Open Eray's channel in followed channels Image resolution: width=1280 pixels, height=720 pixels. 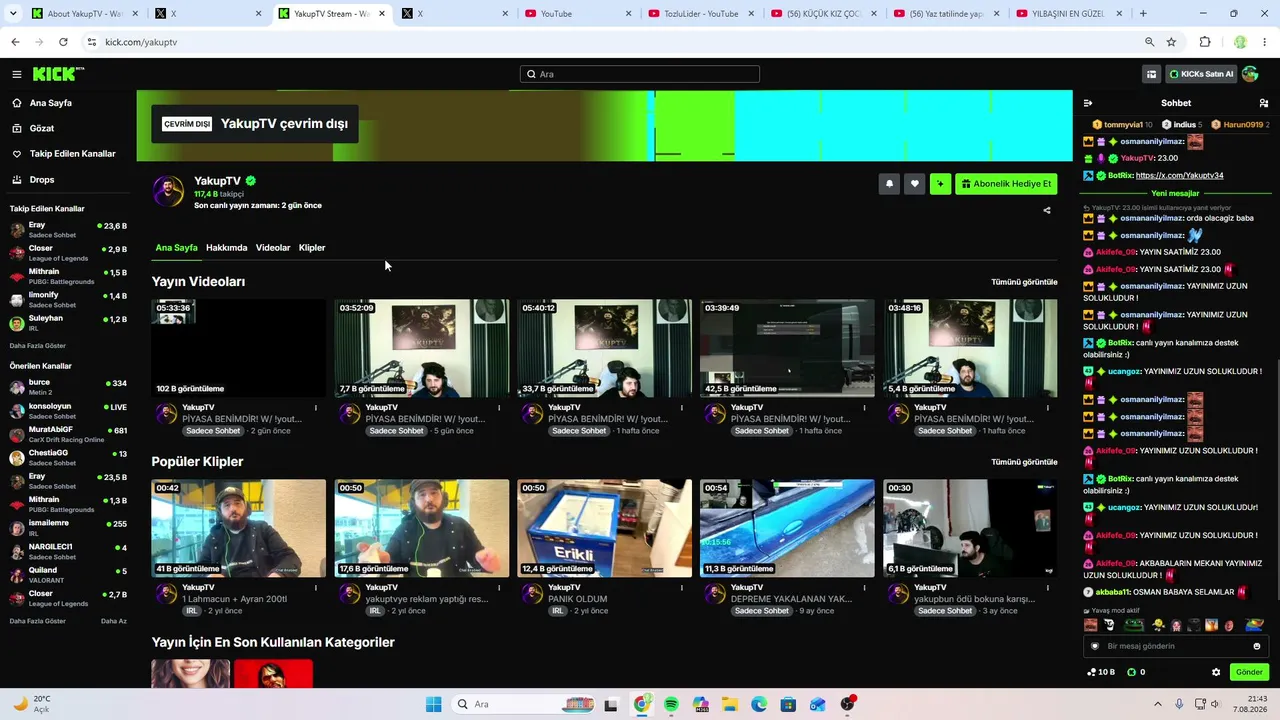click(68, 230)
